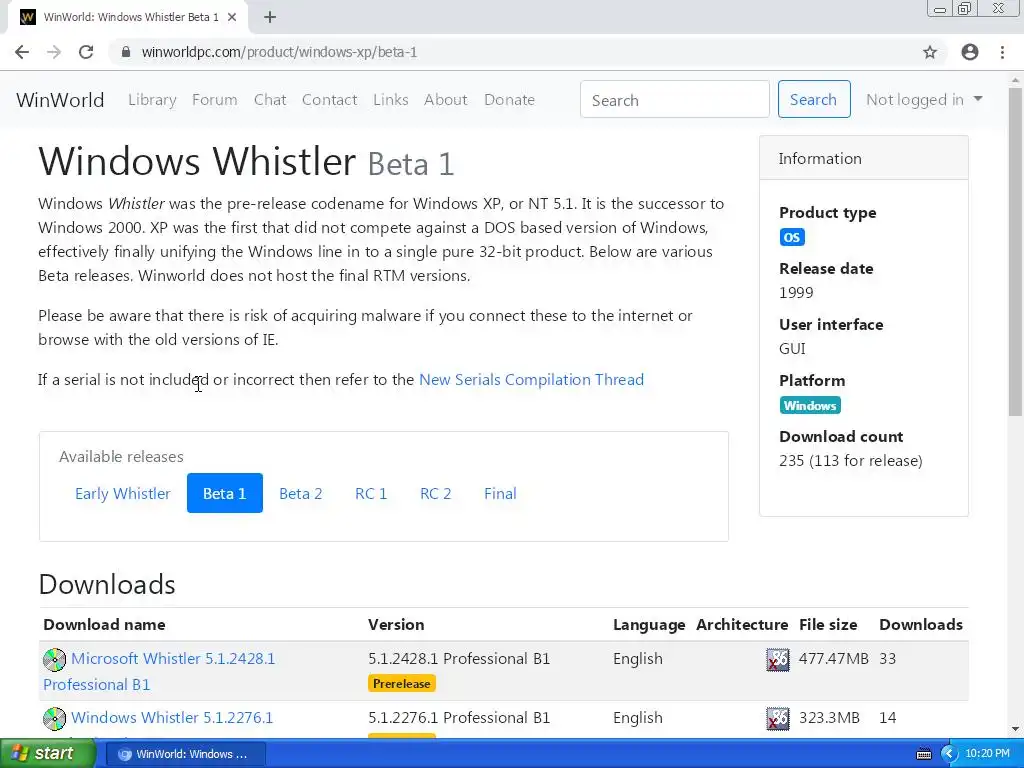Screen dimensions: 1024x768
Task: Click the 323.3MB file size cell
Action: [x=829, y=718]
